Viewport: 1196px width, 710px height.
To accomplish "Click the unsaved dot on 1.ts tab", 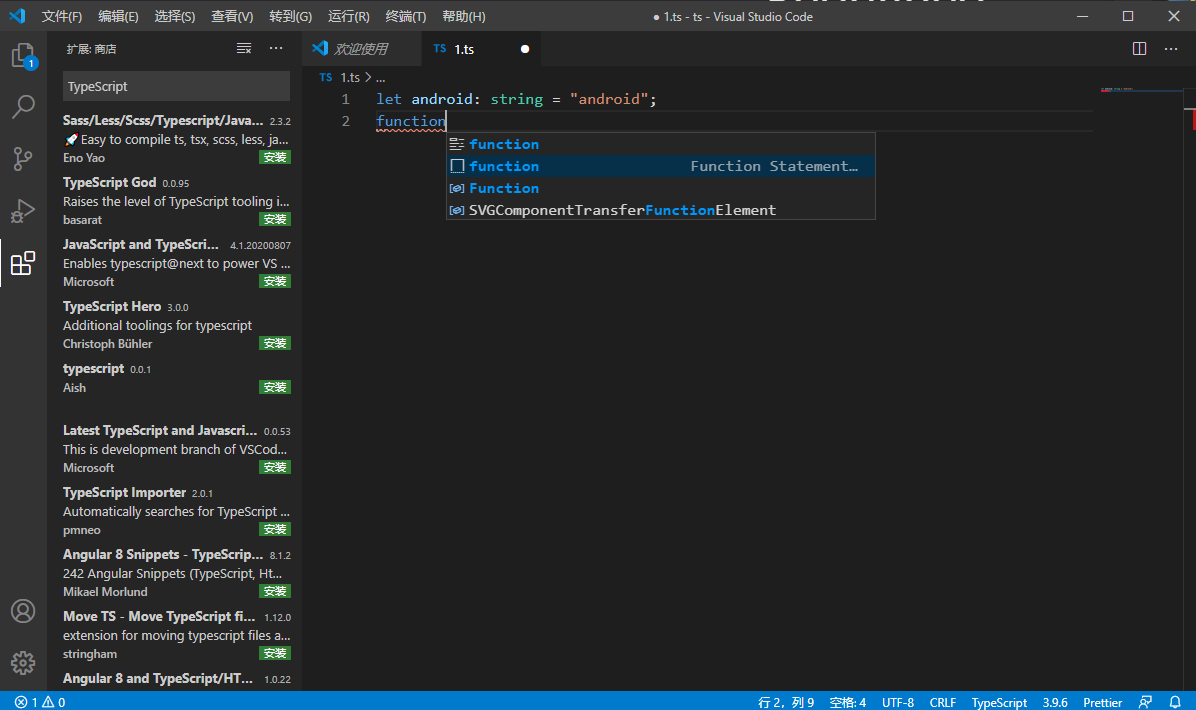I will click(525, 49).
